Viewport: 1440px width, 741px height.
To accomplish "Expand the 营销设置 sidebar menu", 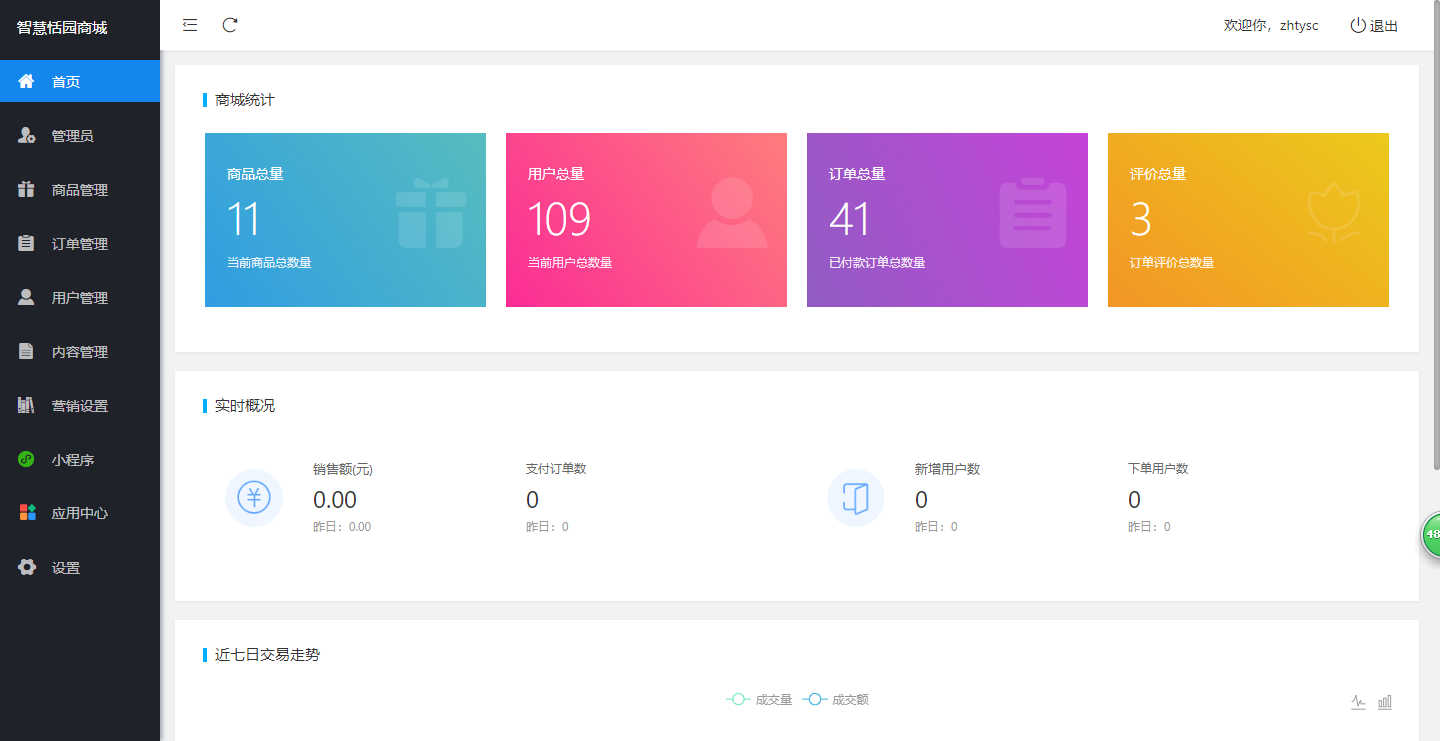I will click(x=80, y=406).
